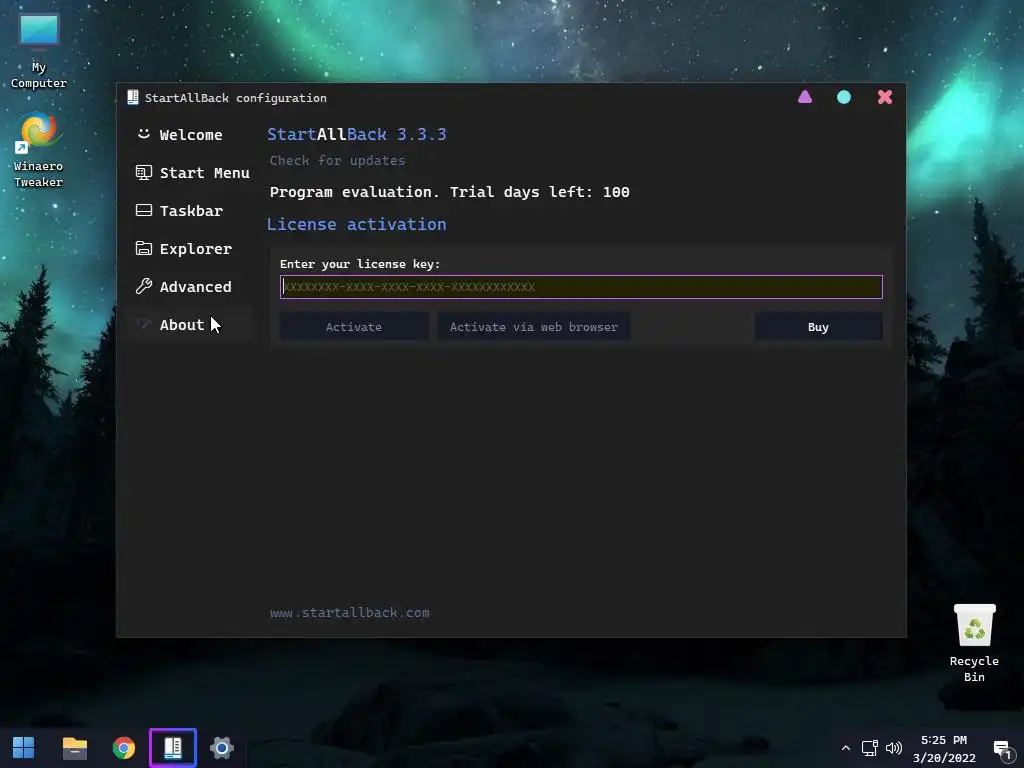Select Winaero Tweaker desktop shortcut

pyautogui.click(x=39, y=150)
